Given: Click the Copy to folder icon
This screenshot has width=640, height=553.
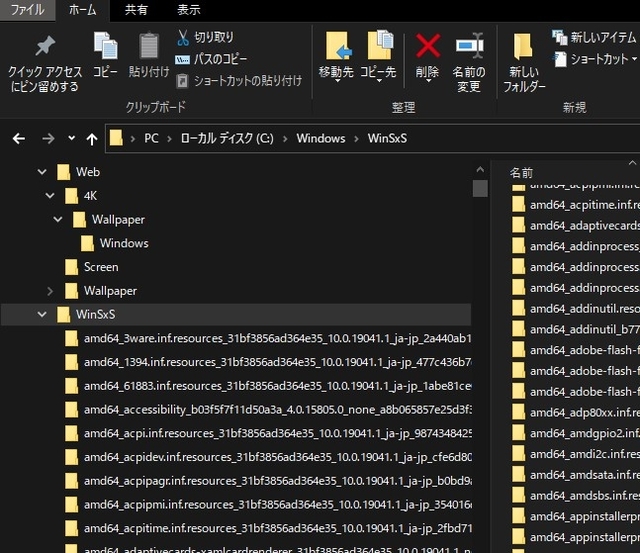Looking at the screenshot, I should coord(380,45).
